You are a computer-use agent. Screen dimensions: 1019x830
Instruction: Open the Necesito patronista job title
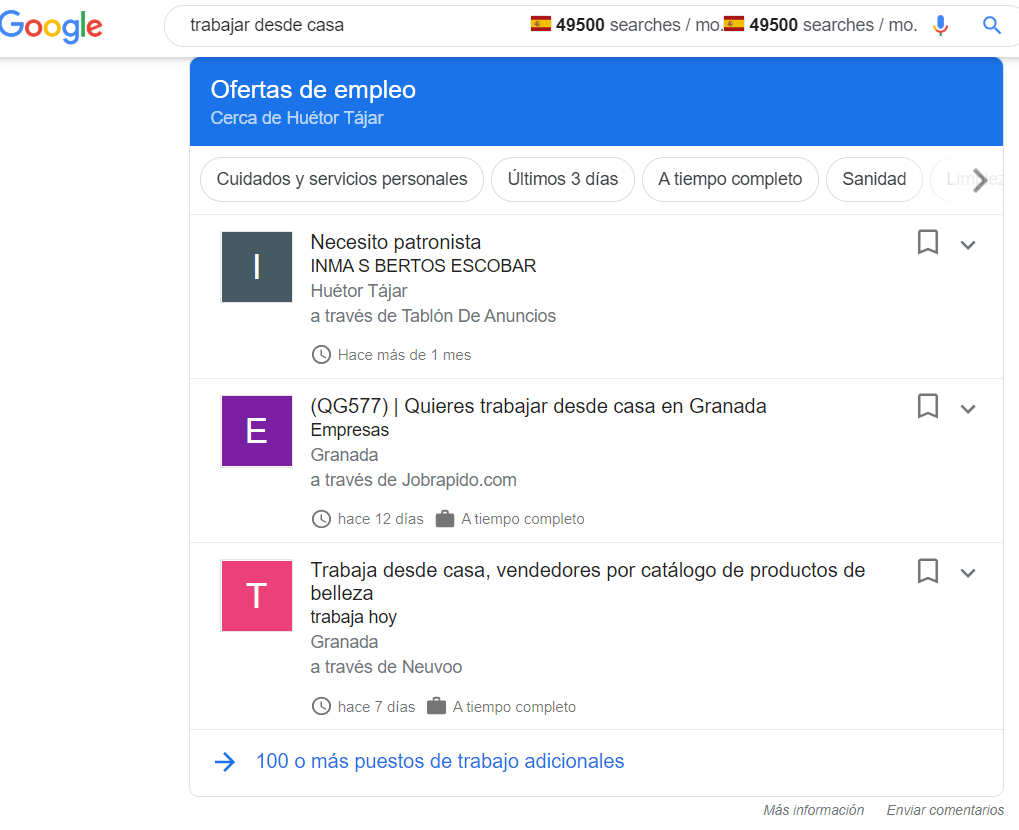coord(396,242)
